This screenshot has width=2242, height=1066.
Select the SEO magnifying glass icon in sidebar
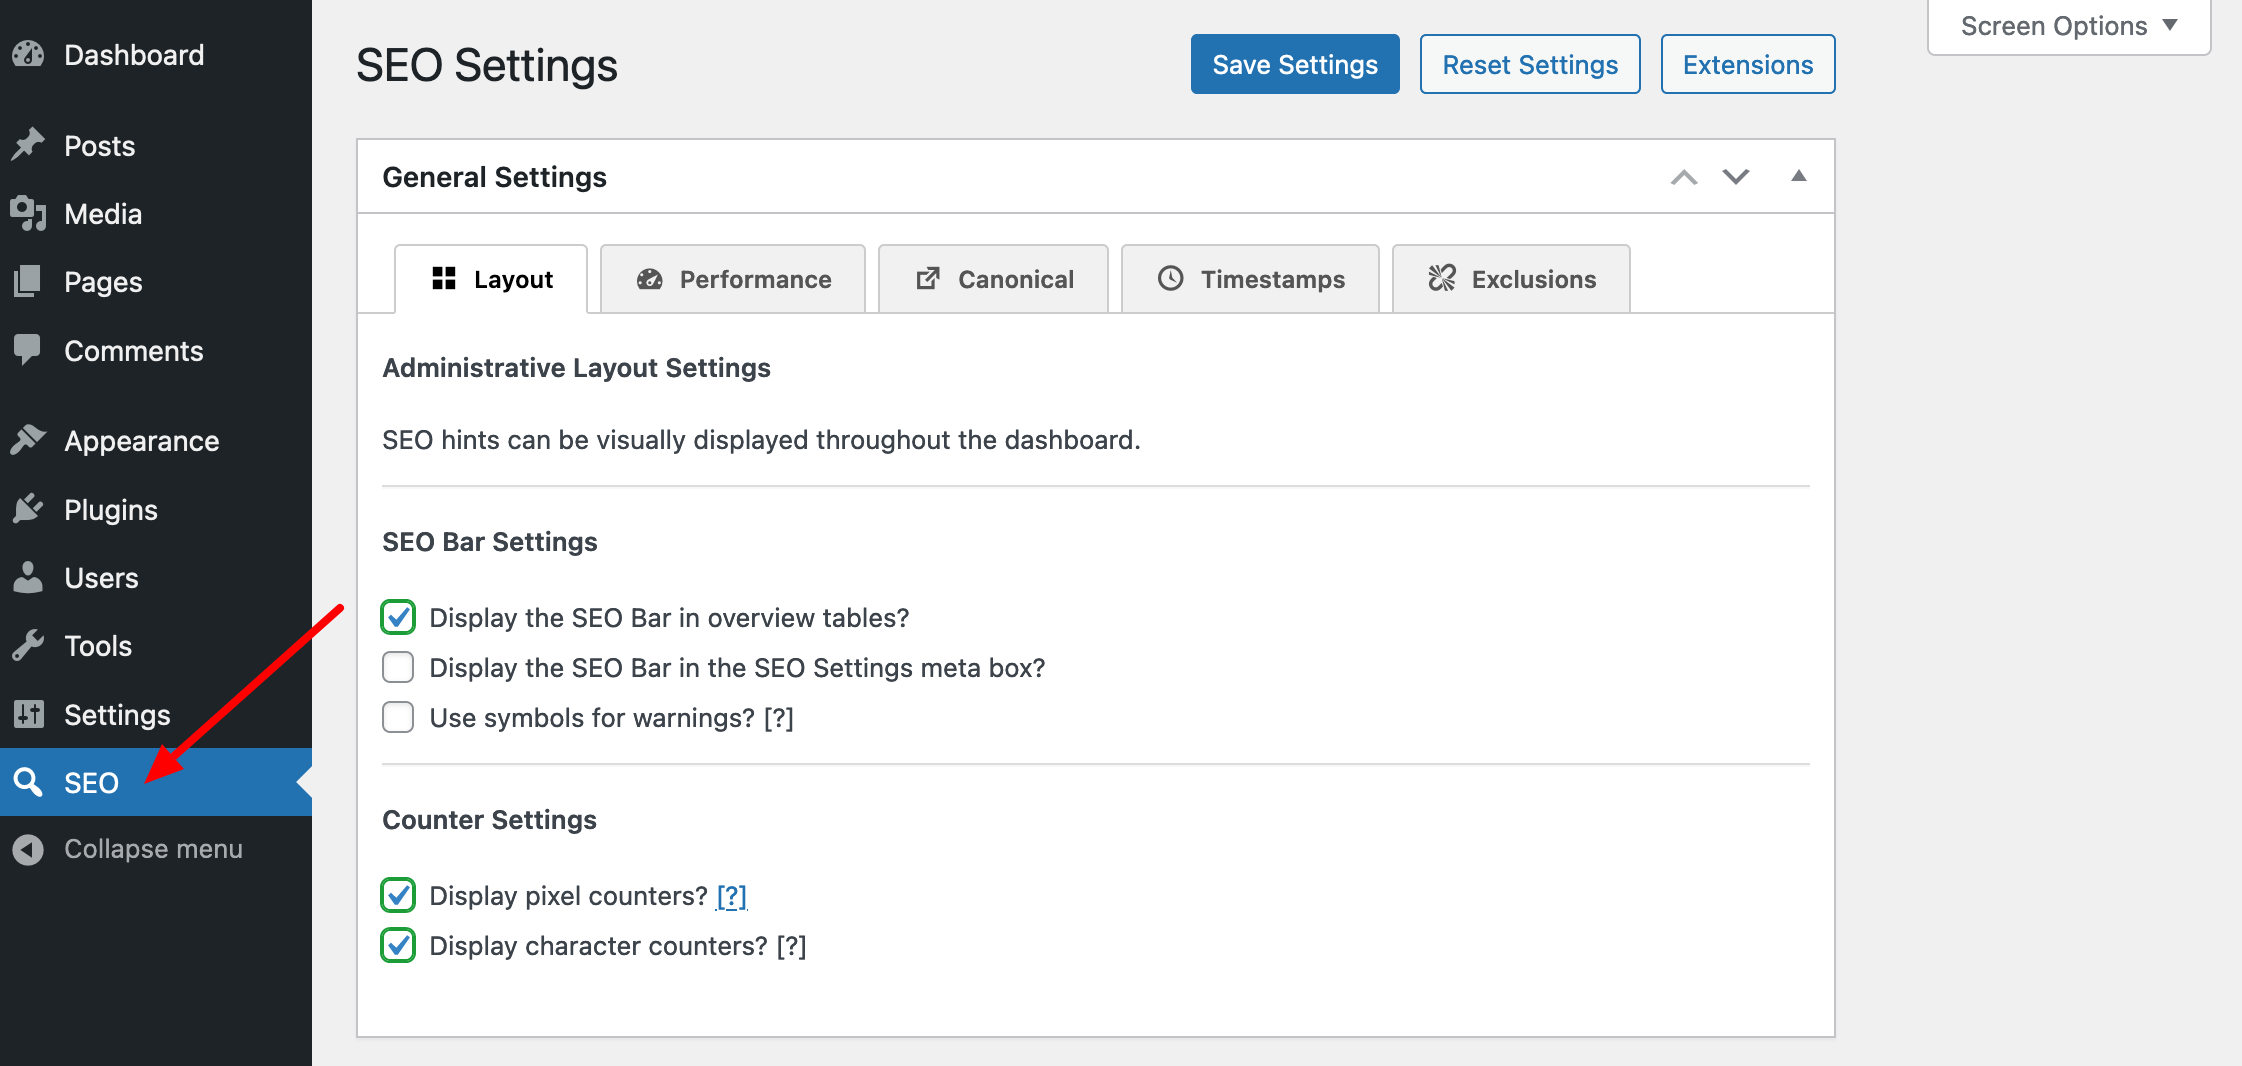[x=28, y=782]
